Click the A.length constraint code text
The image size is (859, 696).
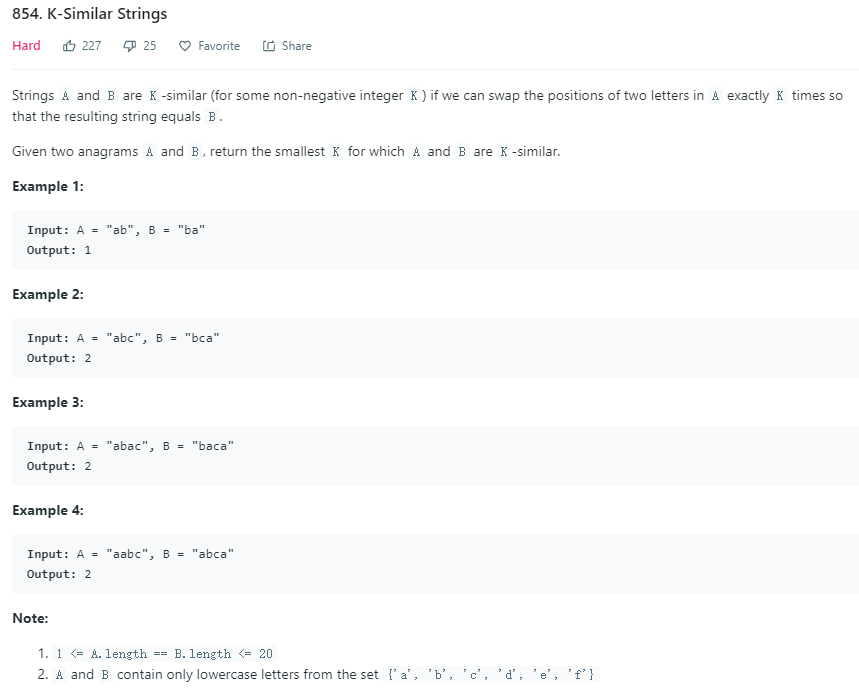pyautogui.click(x=164, y=654)
